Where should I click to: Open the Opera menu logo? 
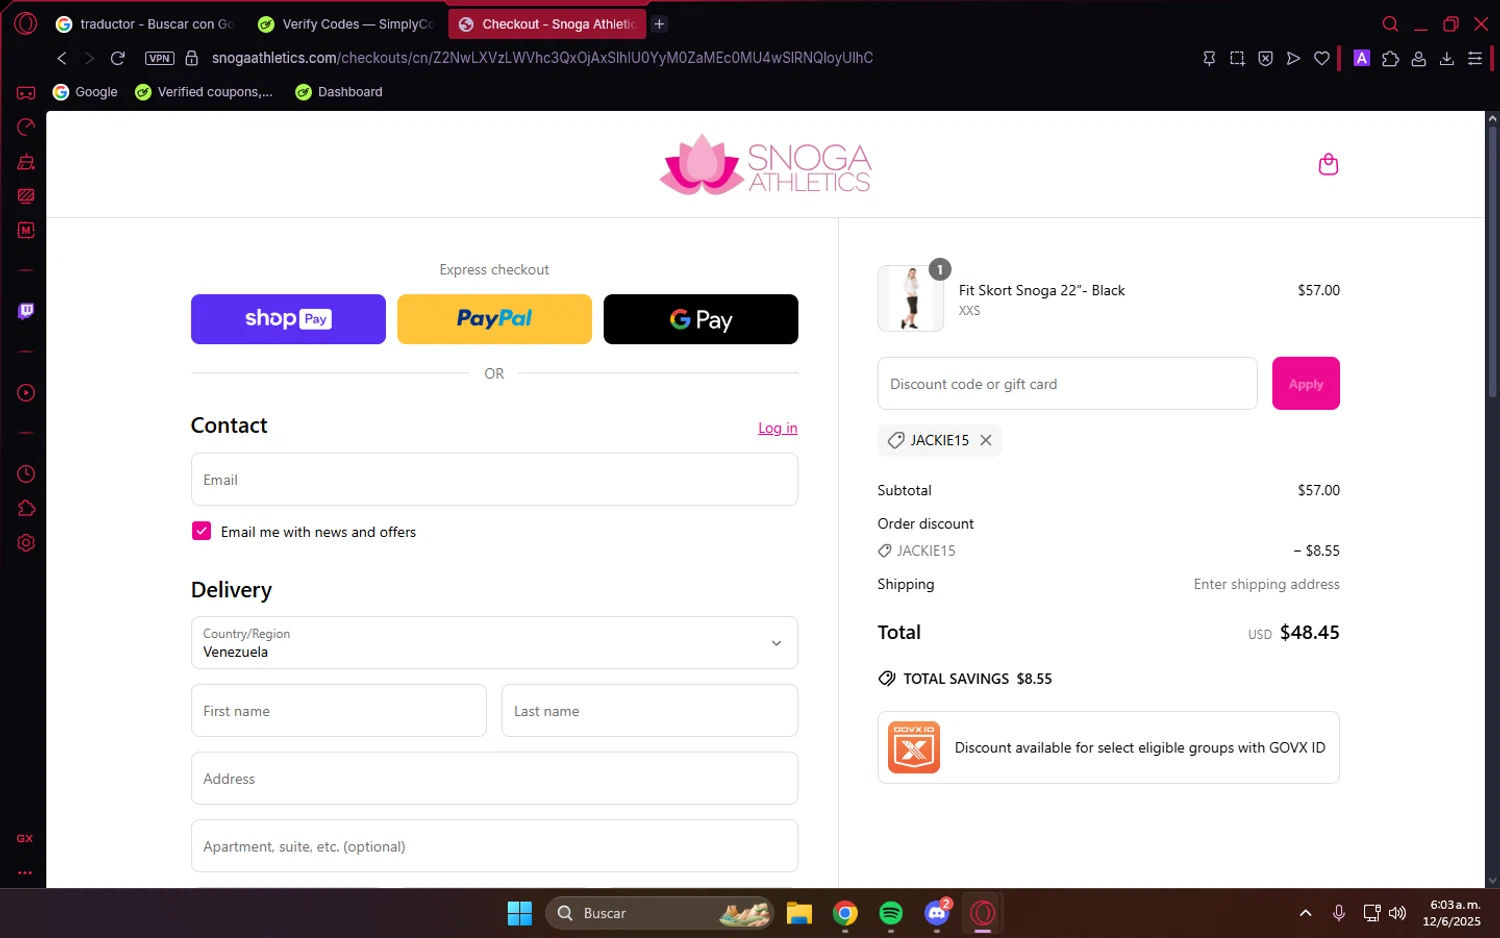(26, 23)
